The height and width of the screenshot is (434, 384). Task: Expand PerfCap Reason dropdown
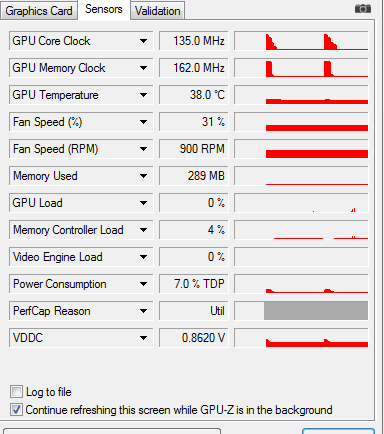[x=143, y=311]
